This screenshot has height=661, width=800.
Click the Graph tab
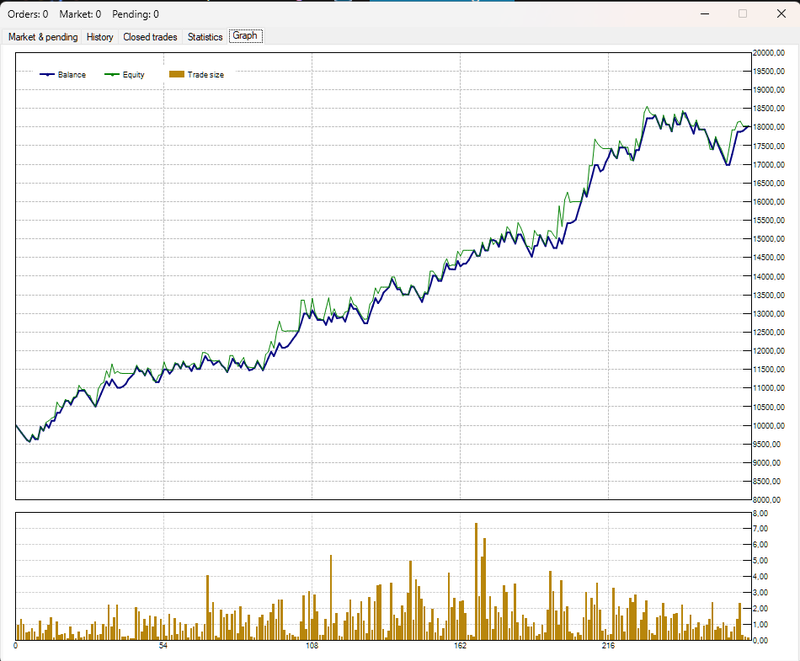coord(245,36)
